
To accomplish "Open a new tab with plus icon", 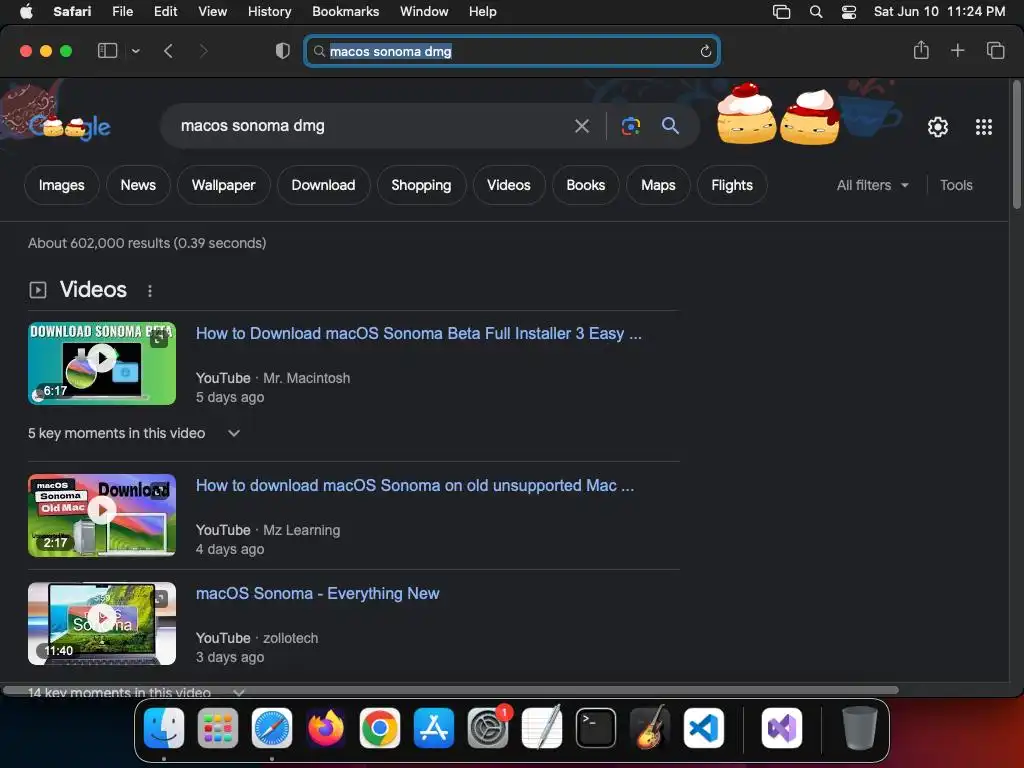I will [957, 50].
